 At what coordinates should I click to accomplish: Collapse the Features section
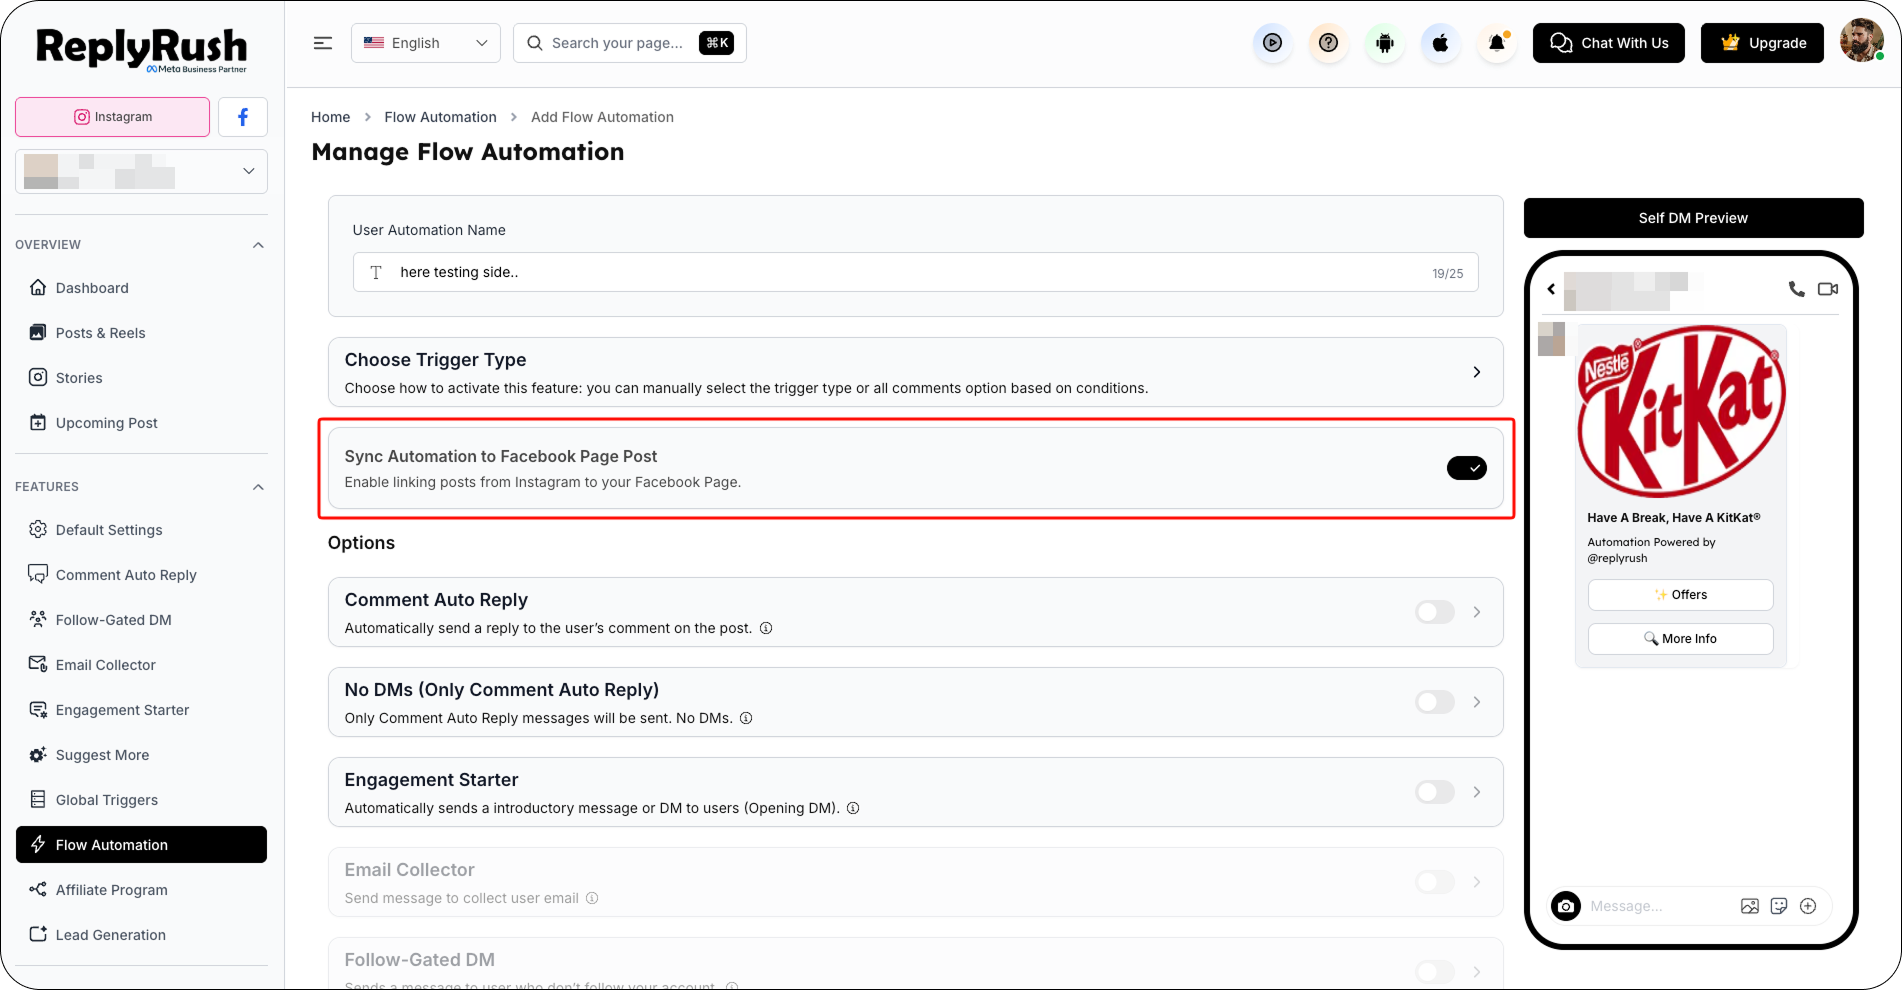(x=258, y=487)
